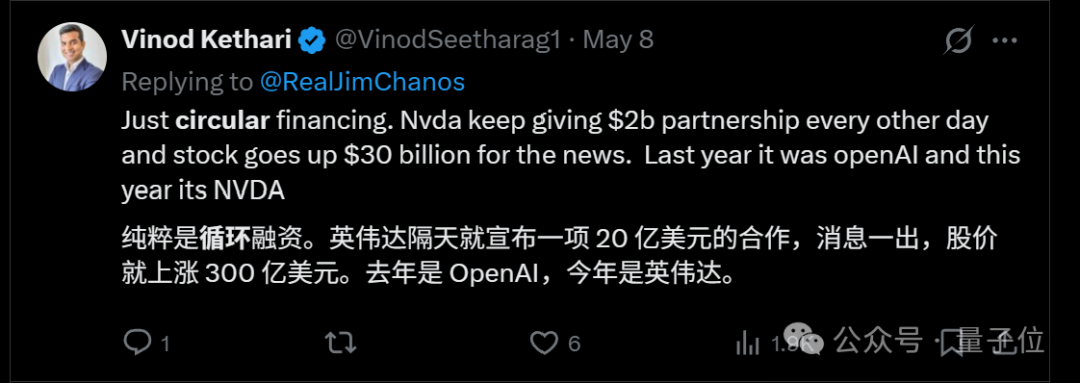The image size is (1080, 383).
Task: Click the reply count number 1
Action: pos(165,343)
